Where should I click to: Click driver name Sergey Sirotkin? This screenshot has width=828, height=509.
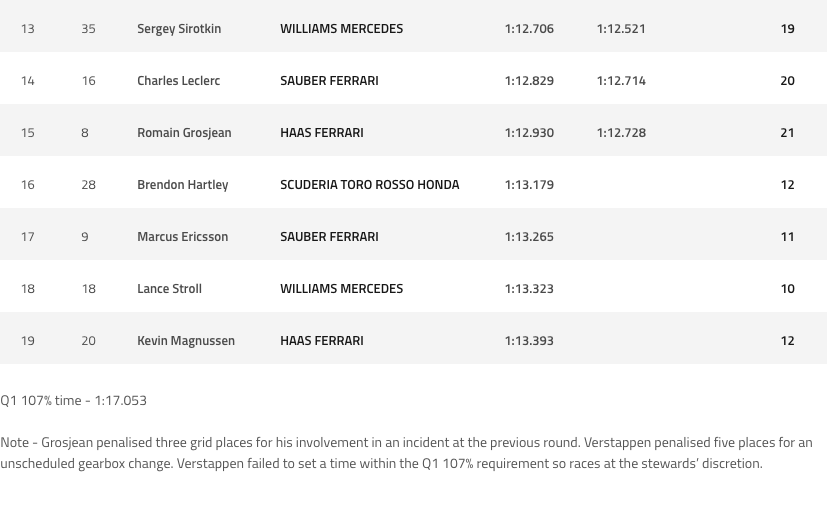[179, 29]
